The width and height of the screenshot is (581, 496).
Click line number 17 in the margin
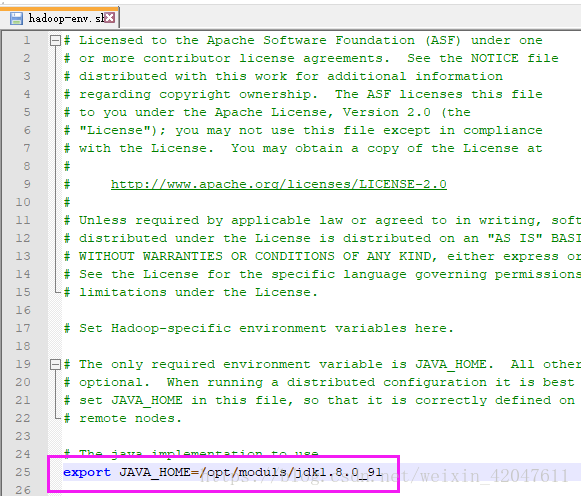point(23,328)
